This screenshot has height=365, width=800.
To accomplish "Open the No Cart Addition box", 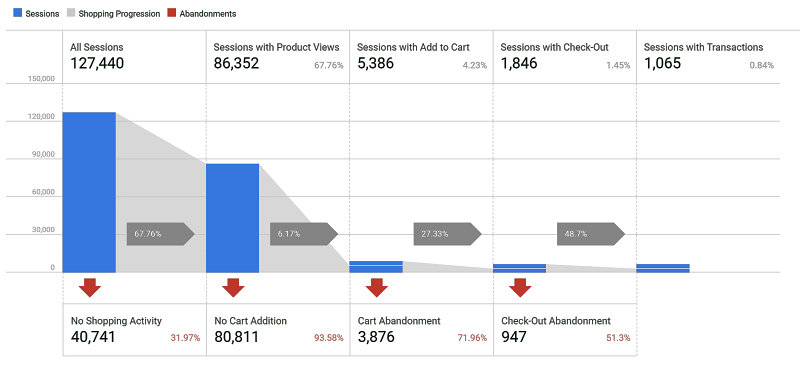I will point(278,330).
